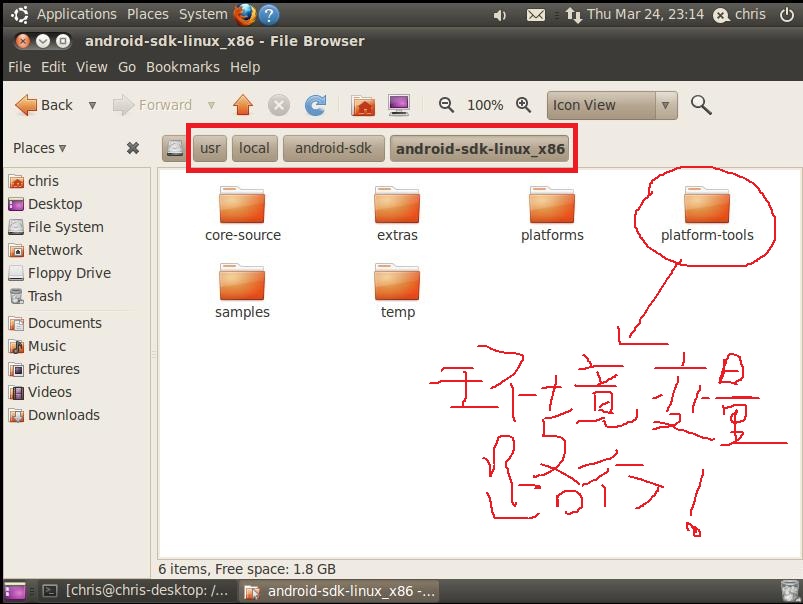The width and height of the screenshot is (803, 604).
Task: Select android-sdk-linux_x86 path button
Action: (x=480, y=149)
